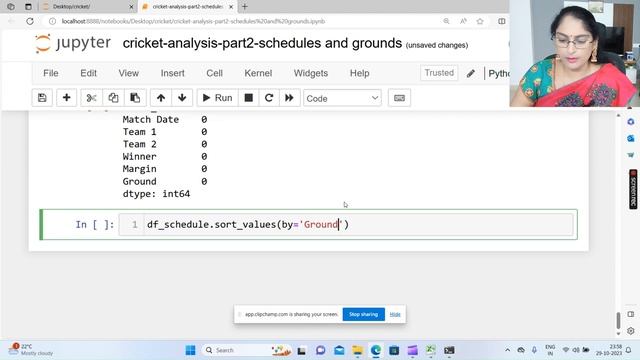Click the pencil edit-mode indicator icon
This screenshot has width=640, height=360.
[x=471, y=73]
